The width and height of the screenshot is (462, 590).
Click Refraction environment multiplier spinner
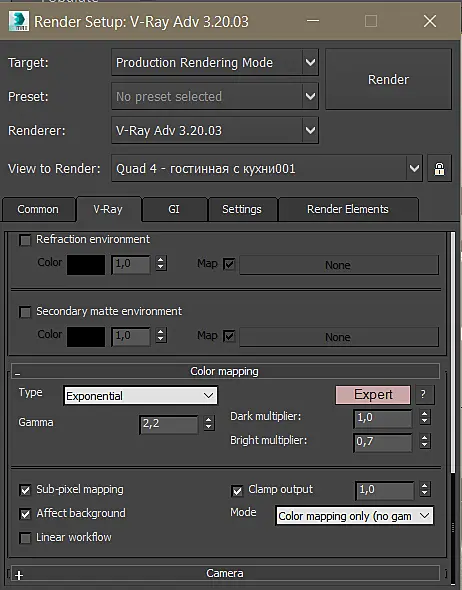pyautogui.click(x=161, y=263)
